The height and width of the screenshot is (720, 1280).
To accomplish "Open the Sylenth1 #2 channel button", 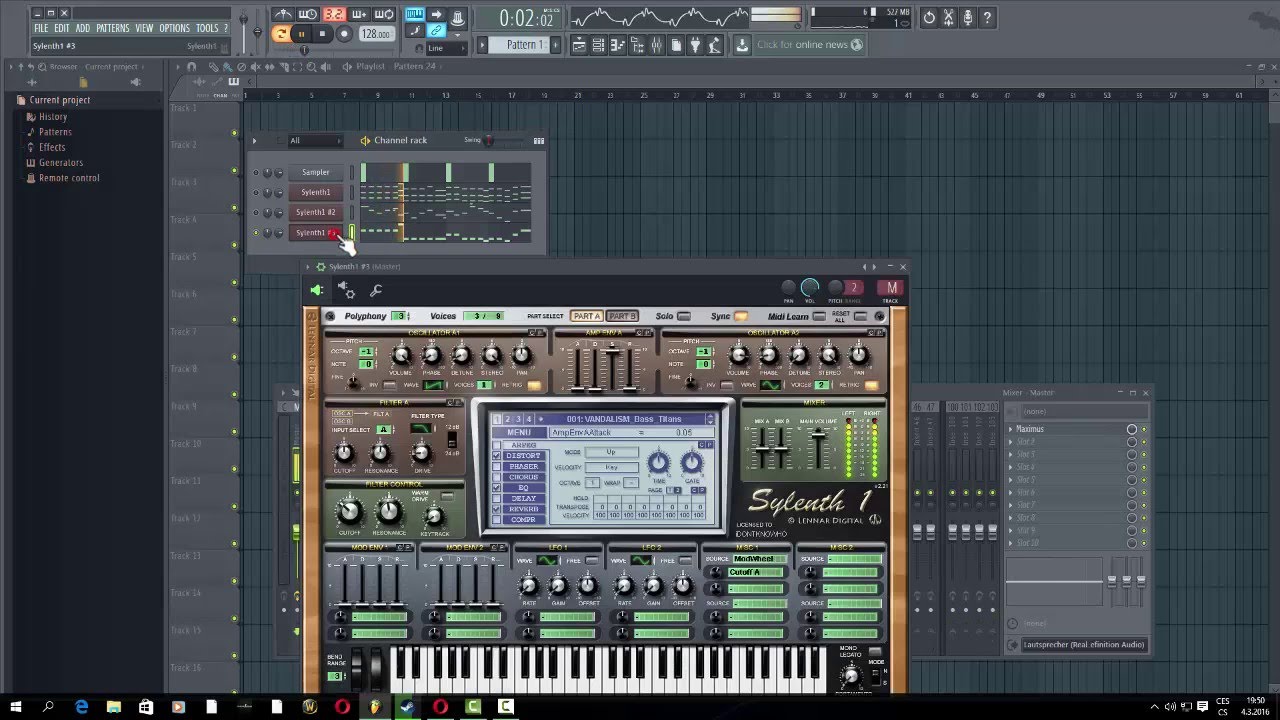I will point(316,212).
